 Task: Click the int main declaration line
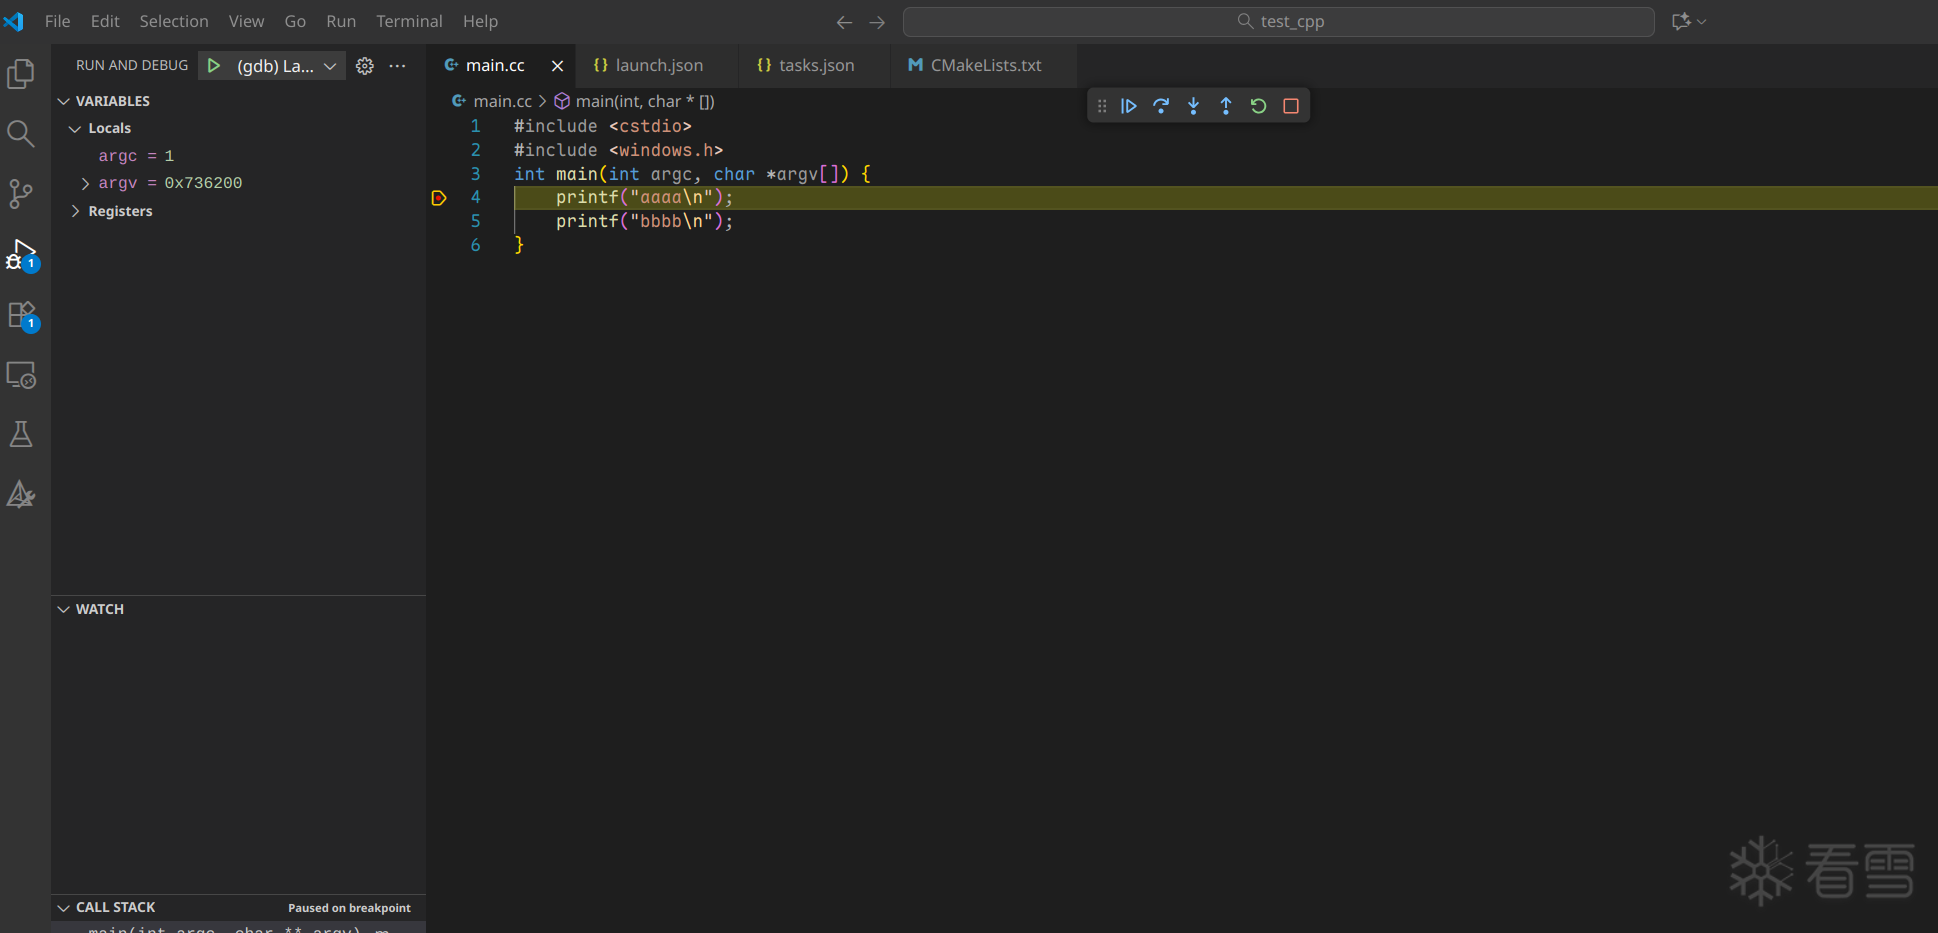[692, 174]
